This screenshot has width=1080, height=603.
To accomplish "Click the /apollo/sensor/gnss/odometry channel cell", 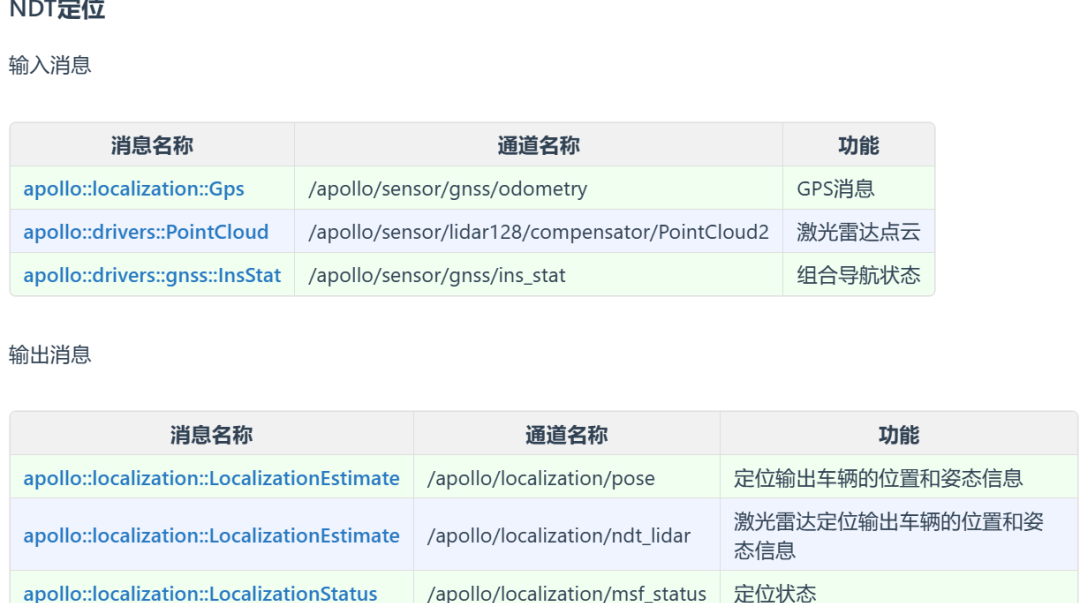I will click(447, 189).
